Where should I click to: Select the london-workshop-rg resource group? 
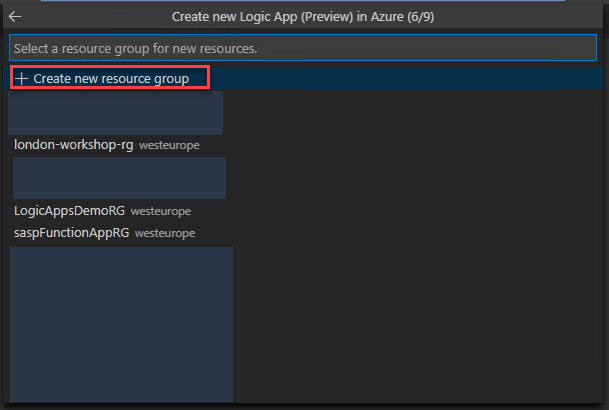74,145
